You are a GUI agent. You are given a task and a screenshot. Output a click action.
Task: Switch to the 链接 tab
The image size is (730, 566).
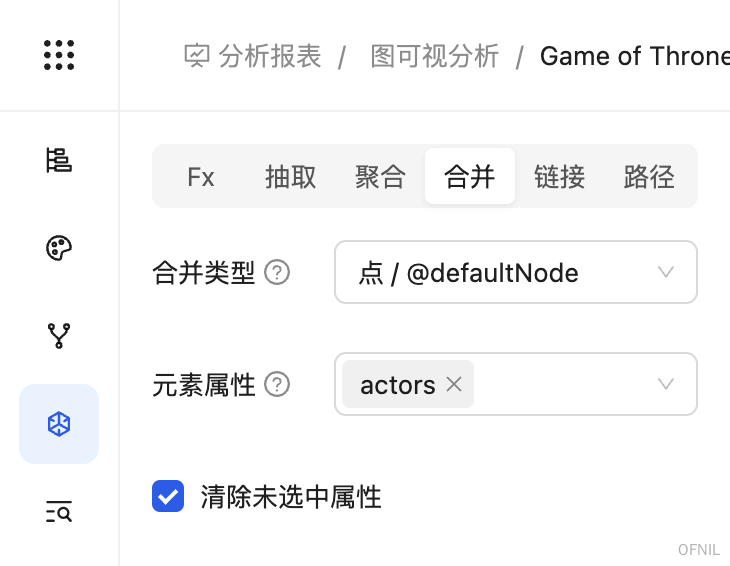tap(559, 177)
